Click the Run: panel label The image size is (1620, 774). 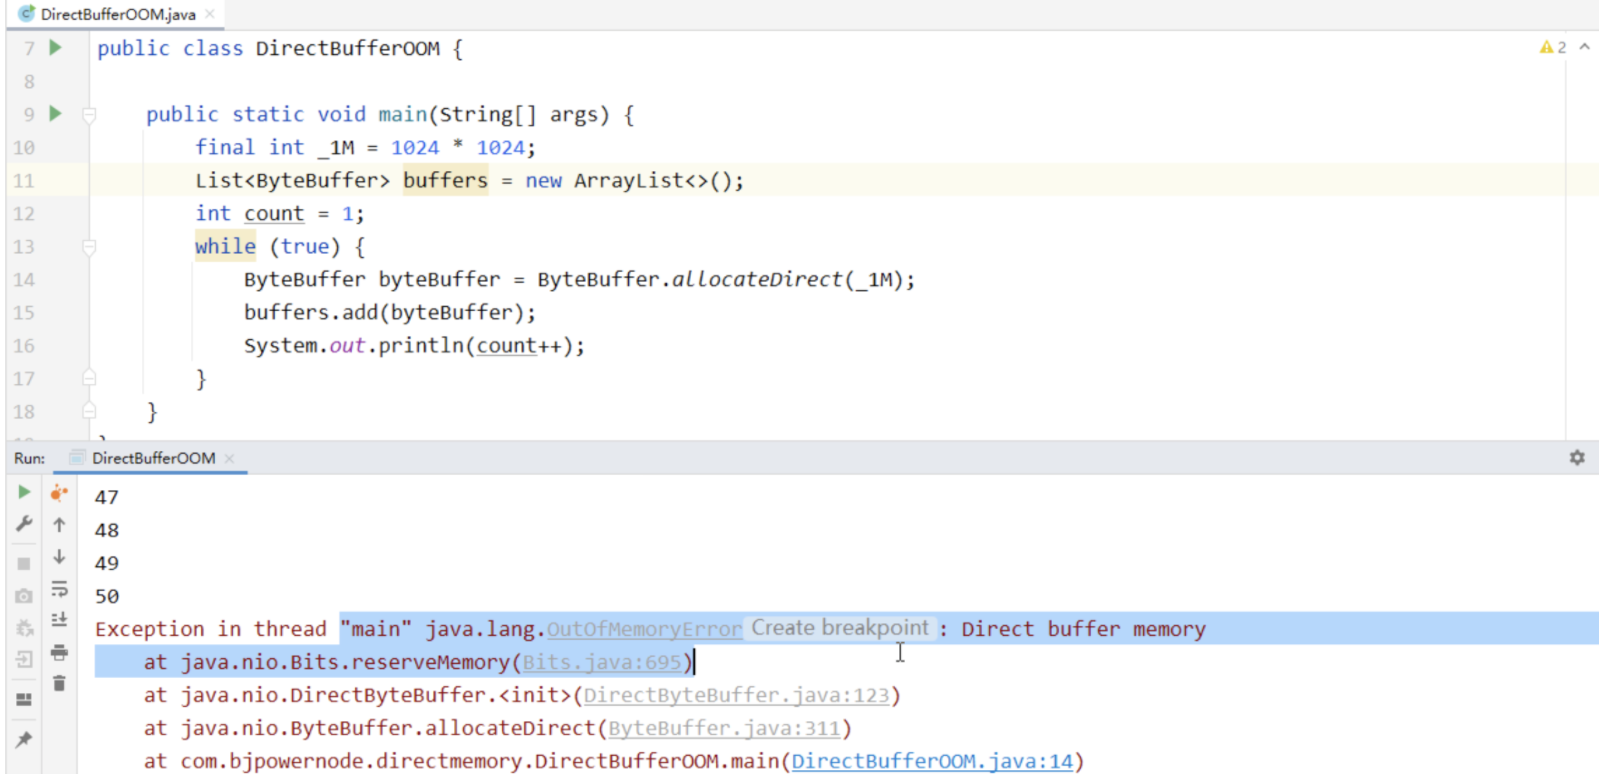click(x=29, y=458)
